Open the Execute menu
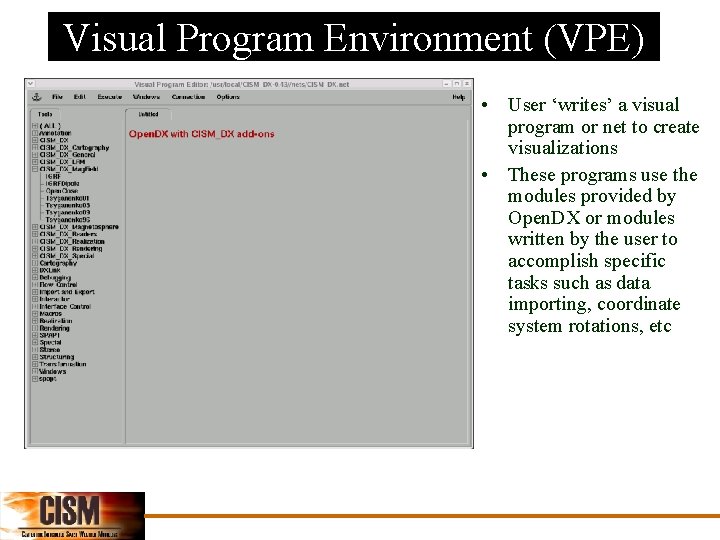Image resolution: width=720 pixels, height=540 pixels. pyautogui.click(x=110, y=97)
